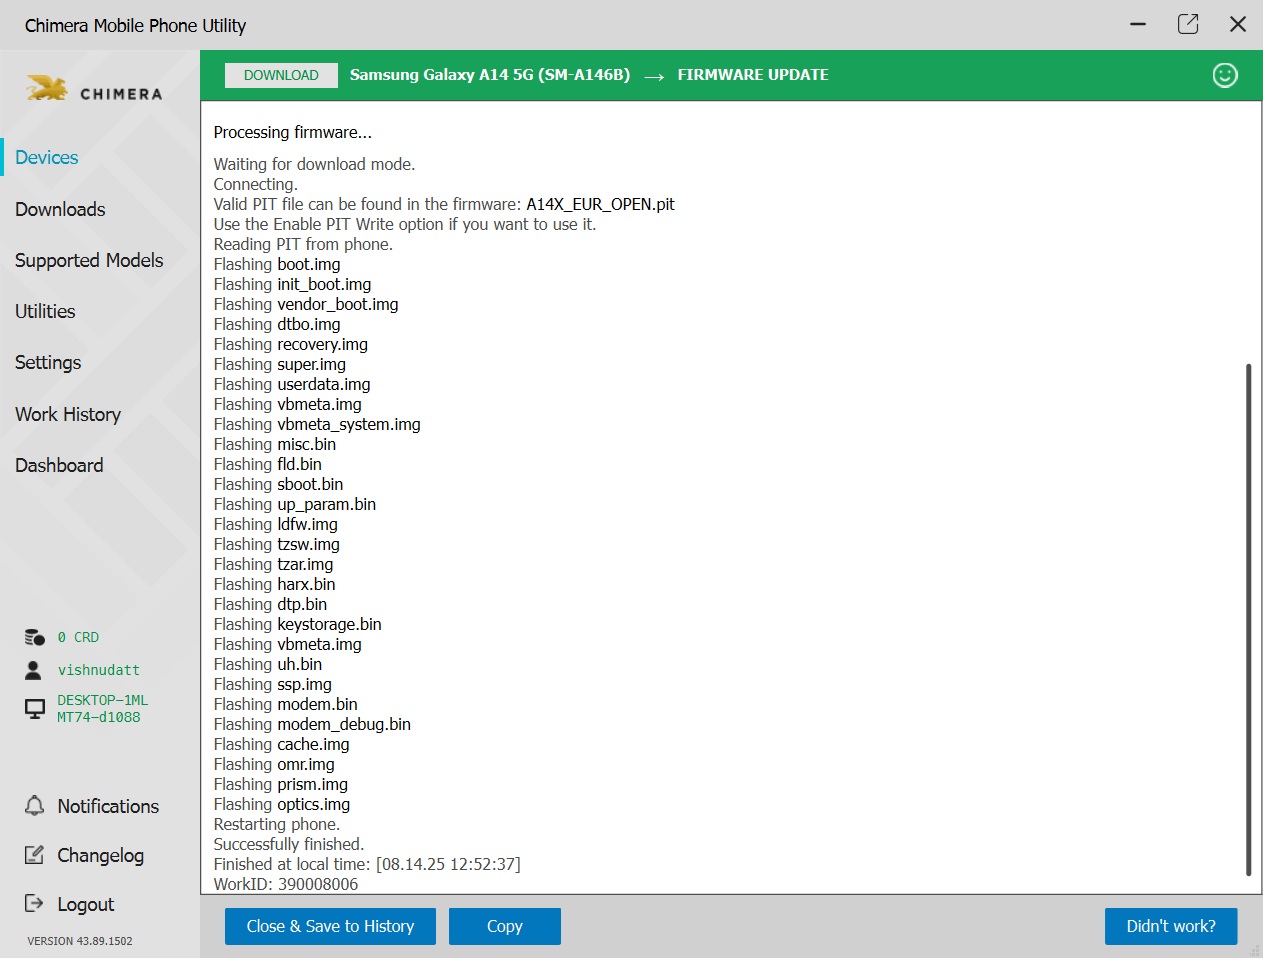Image resolution: width=1263 pixels, height=958 pixels.
Task: Click the vishnudatt username
Action: [x=99, y=670]
